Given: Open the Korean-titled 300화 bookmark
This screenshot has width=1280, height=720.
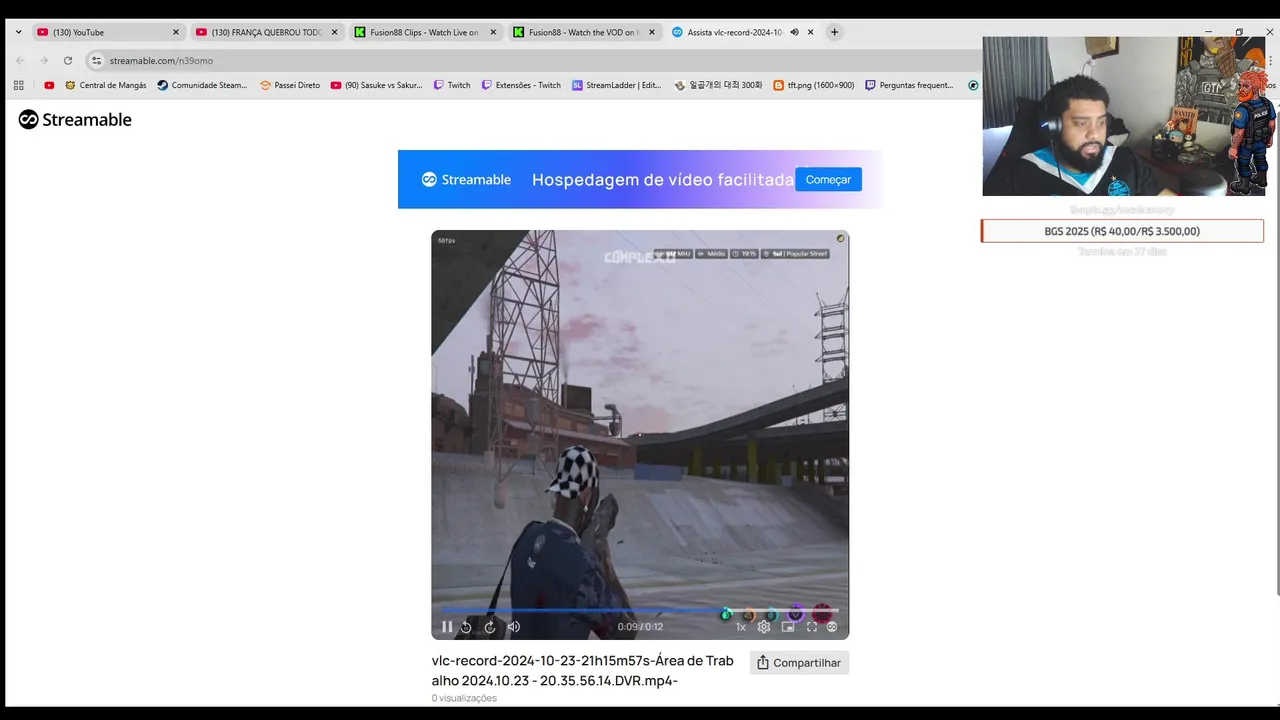Looking at the screenshot, I should pos(718,85).
